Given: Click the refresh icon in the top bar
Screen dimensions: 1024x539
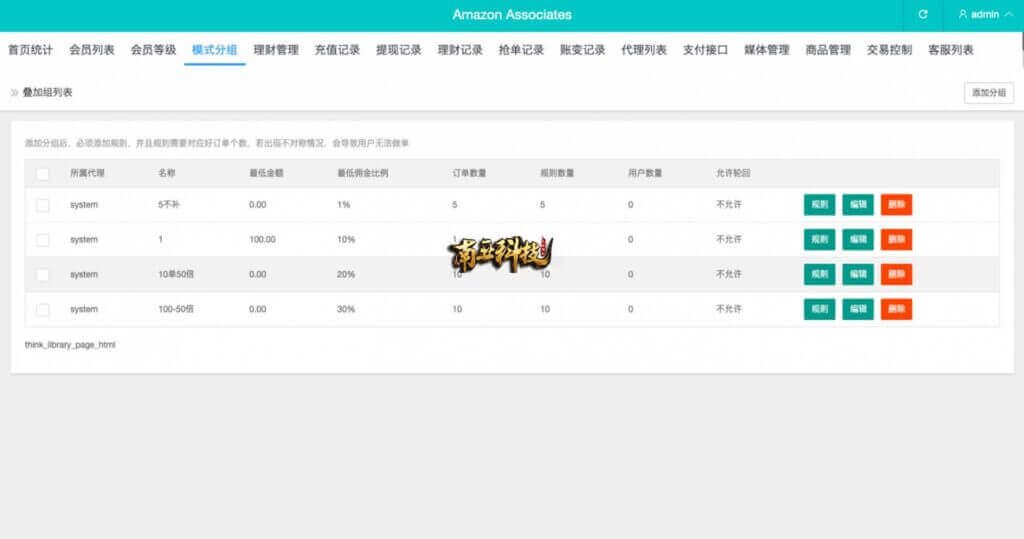Looking at the screenshot, I should coord(923,15).
